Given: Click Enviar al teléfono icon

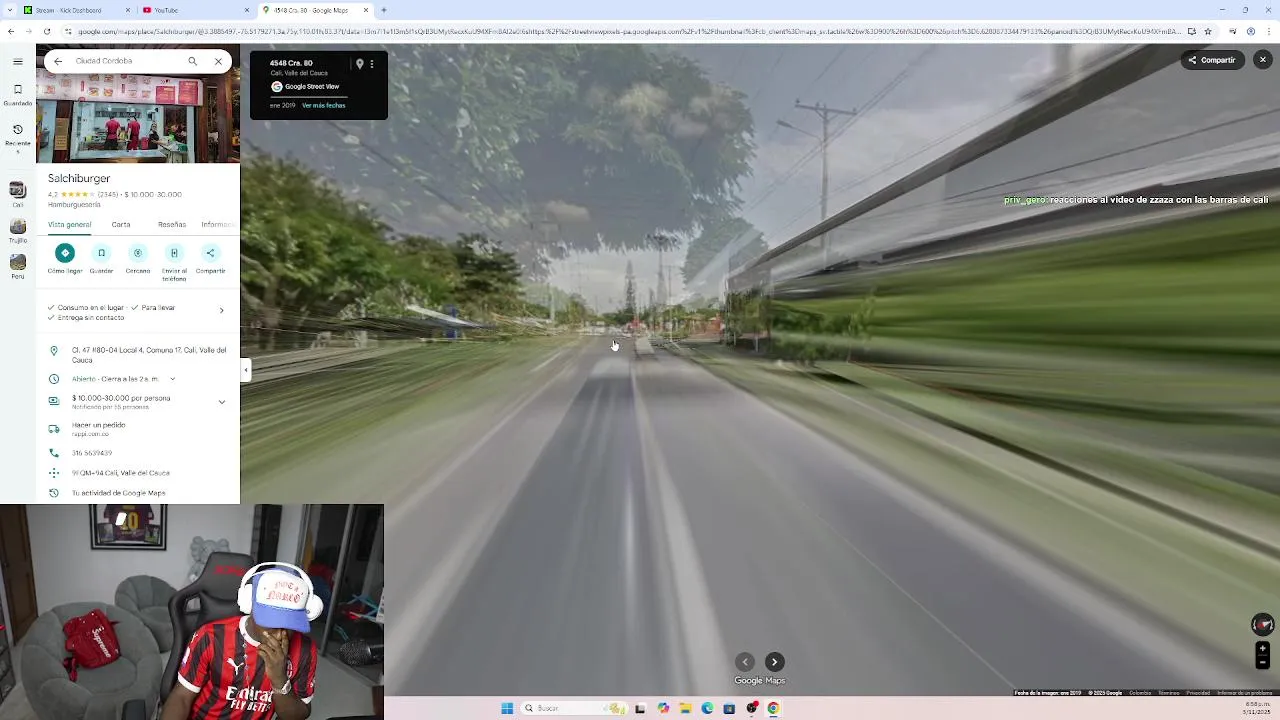Looking at the screenshot, I should [x=174, y=253].
